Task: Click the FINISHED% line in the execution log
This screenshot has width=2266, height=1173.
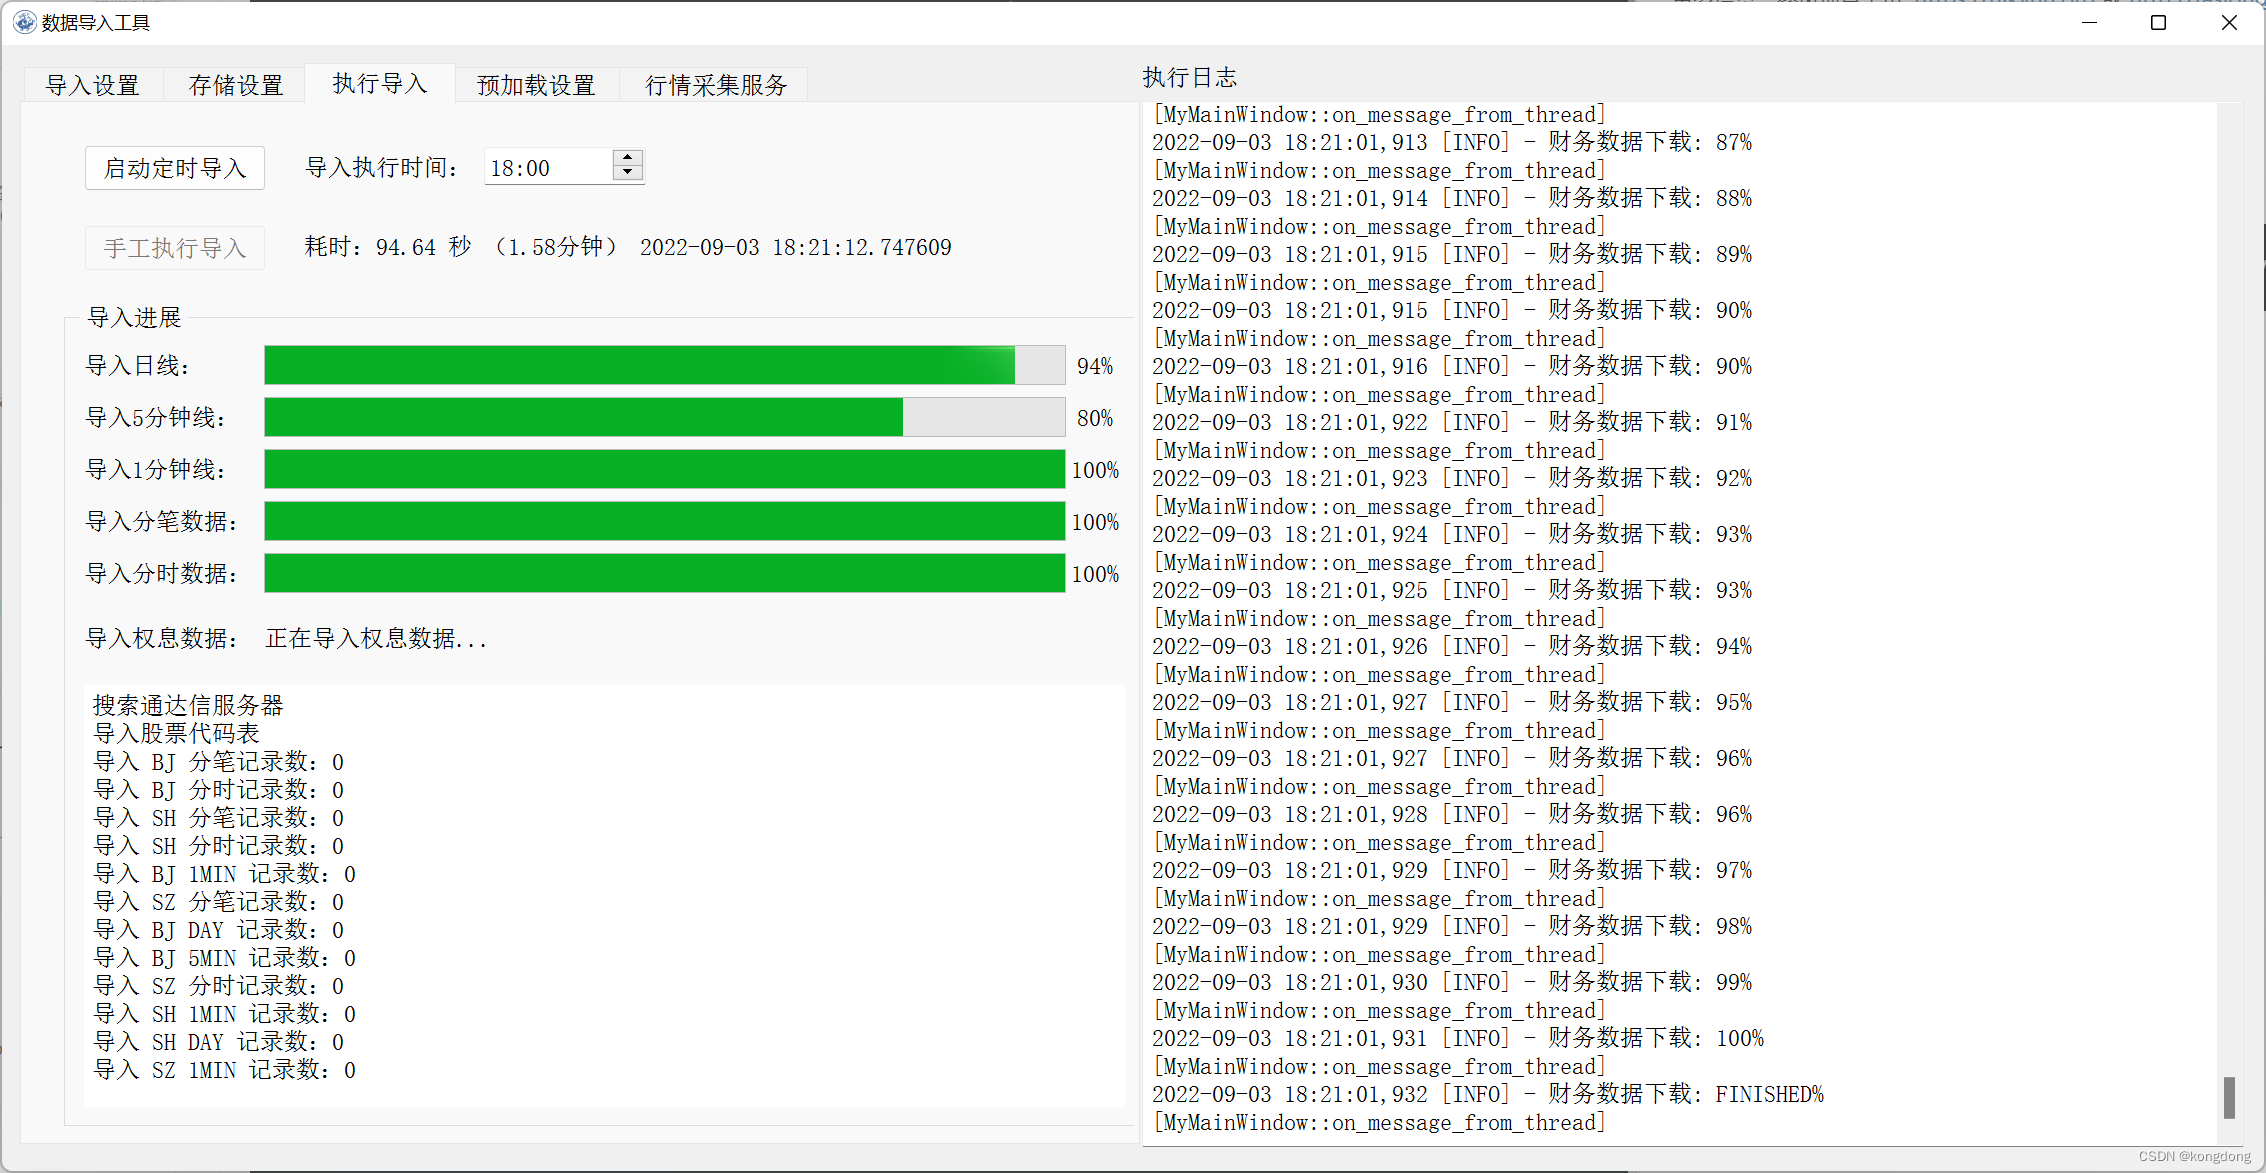Action: (x=1488, y=1094)
